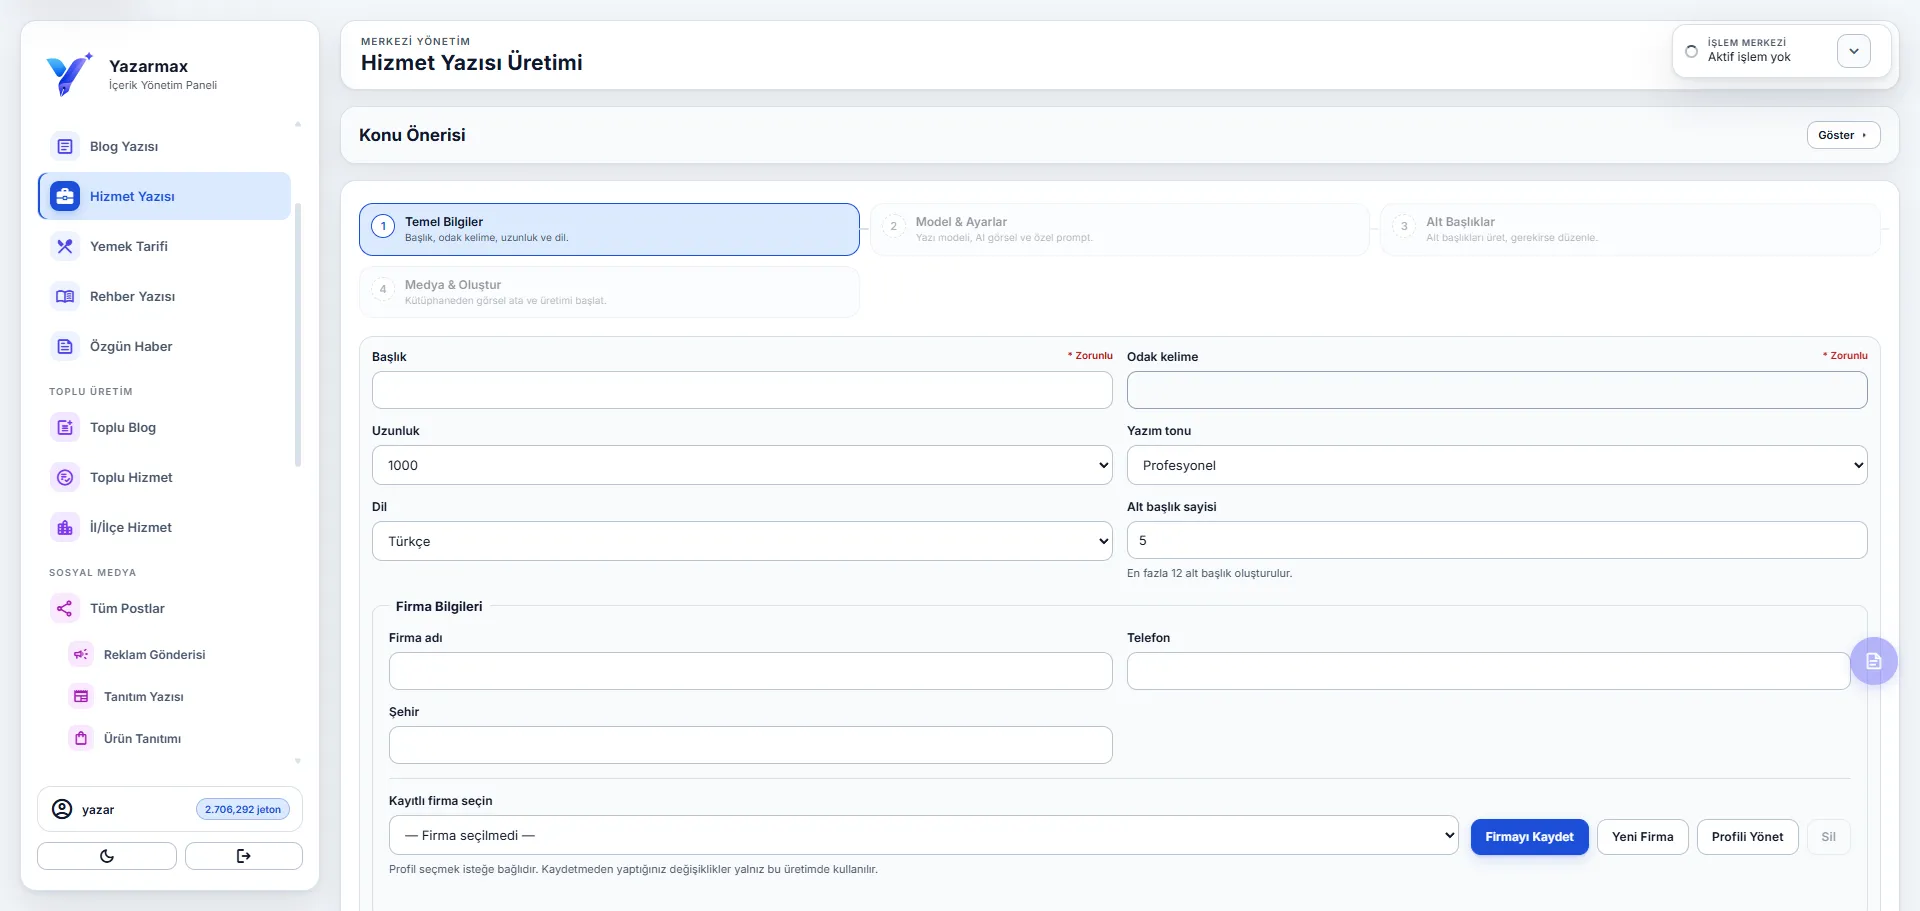Image resolution: width=1920 pixels, height=911 pixels.
Task: Open the Dil dropdown showing Türkçe
Action: [742, 541]
